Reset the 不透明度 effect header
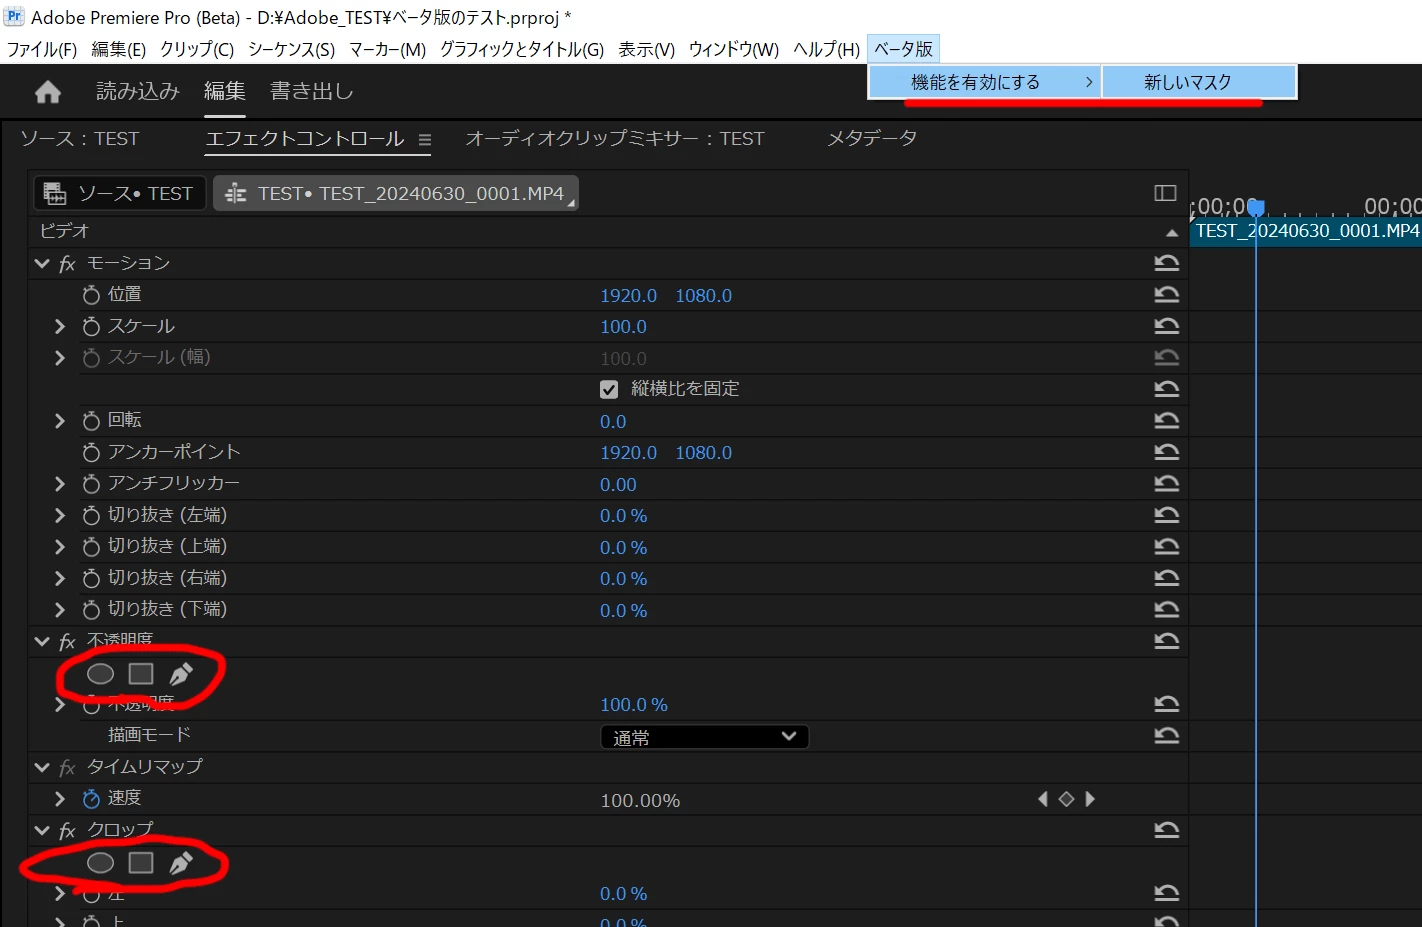 [1166, 641]
